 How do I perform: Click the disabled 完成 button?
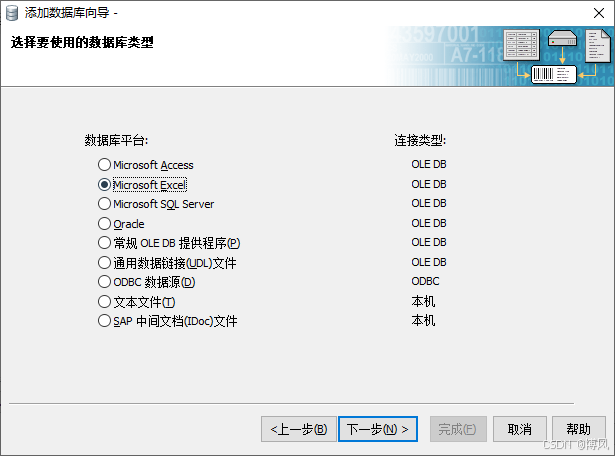click(x=458, y=429)
